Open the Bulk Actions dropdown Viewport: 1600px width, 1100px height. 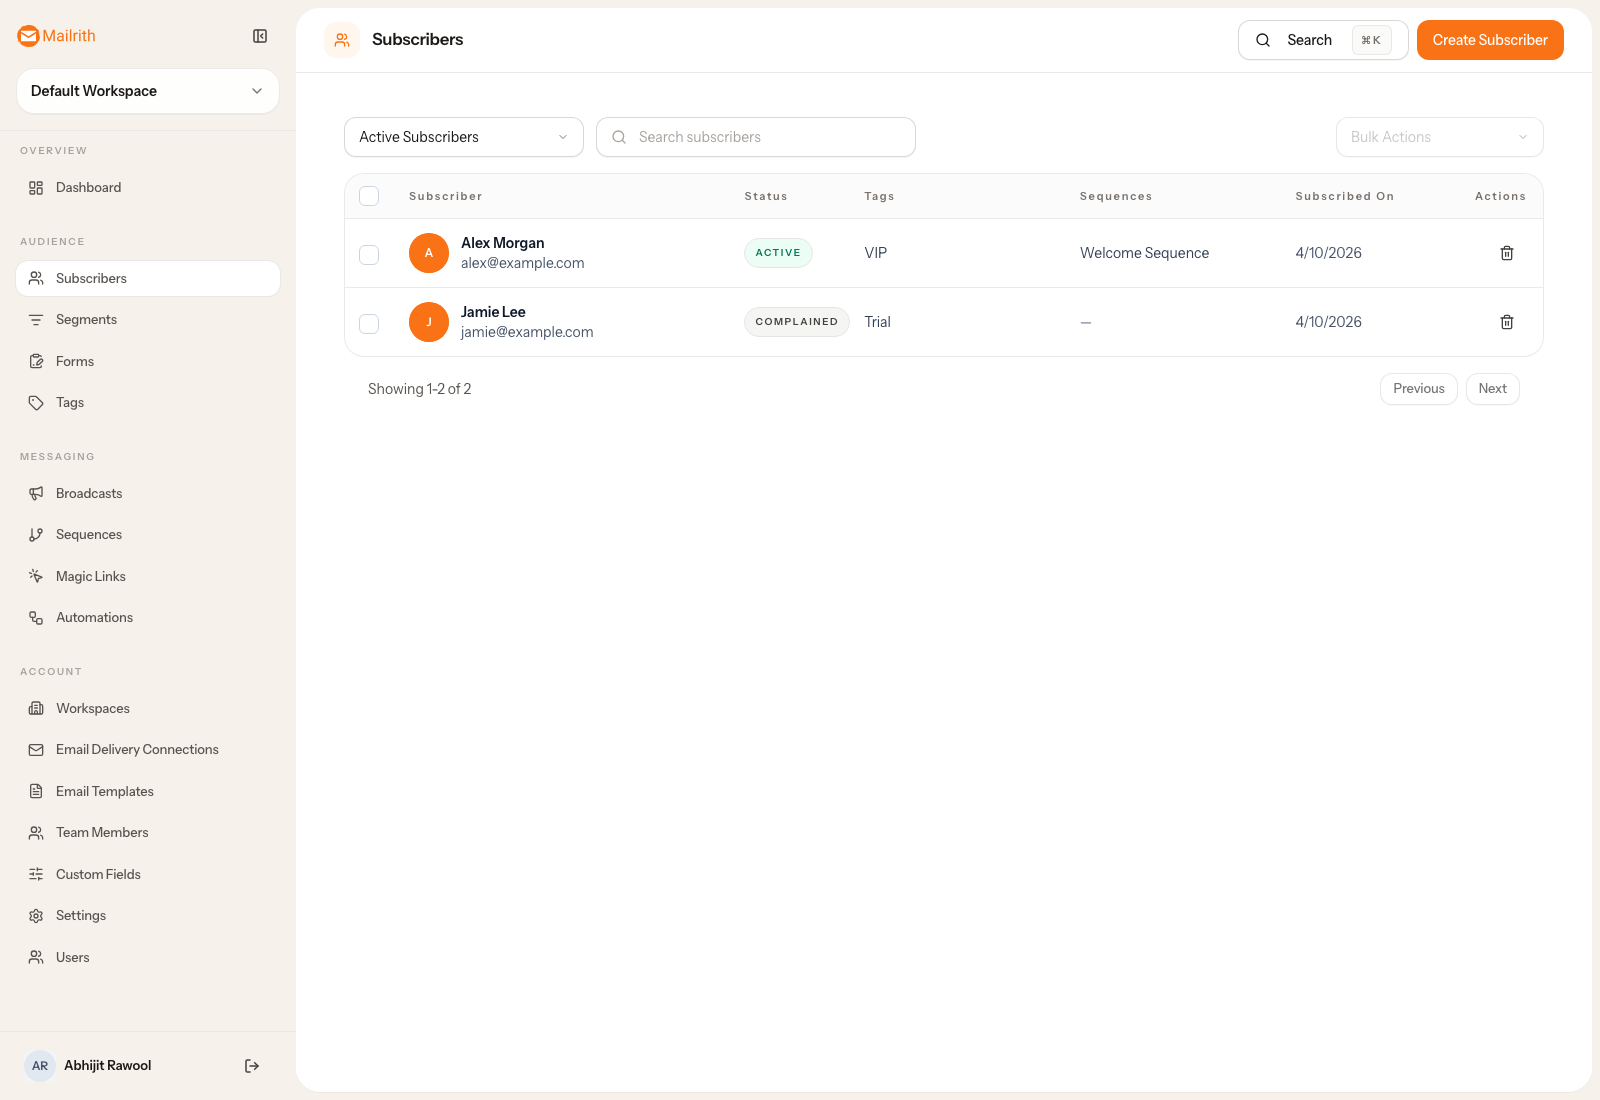[x=1439, y=137]
